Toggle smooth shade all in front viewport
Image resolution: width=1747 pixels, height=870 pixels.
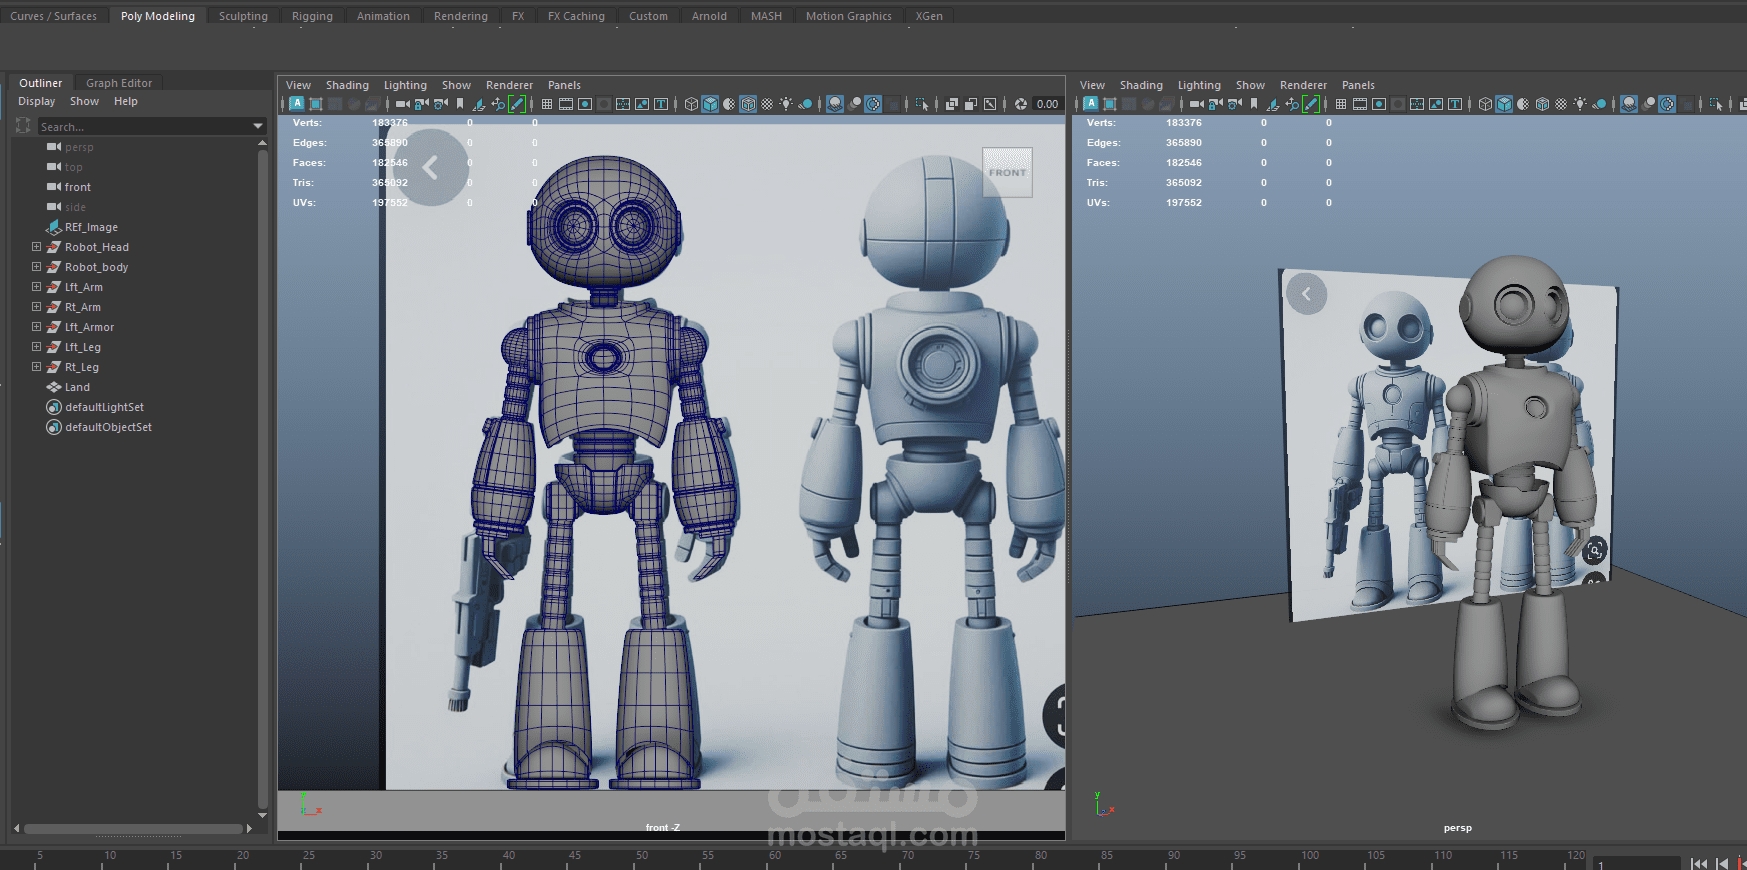tap(710, 104)
